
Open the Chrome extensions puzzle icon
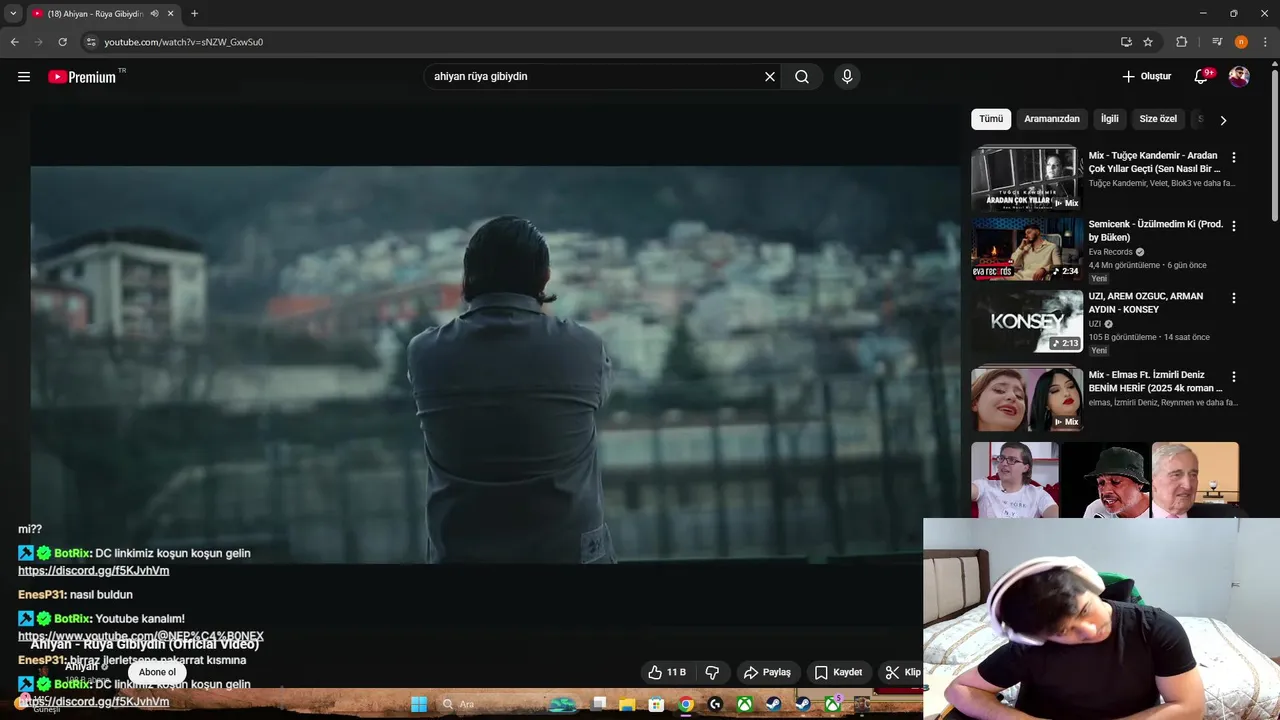click(1182, 42)
